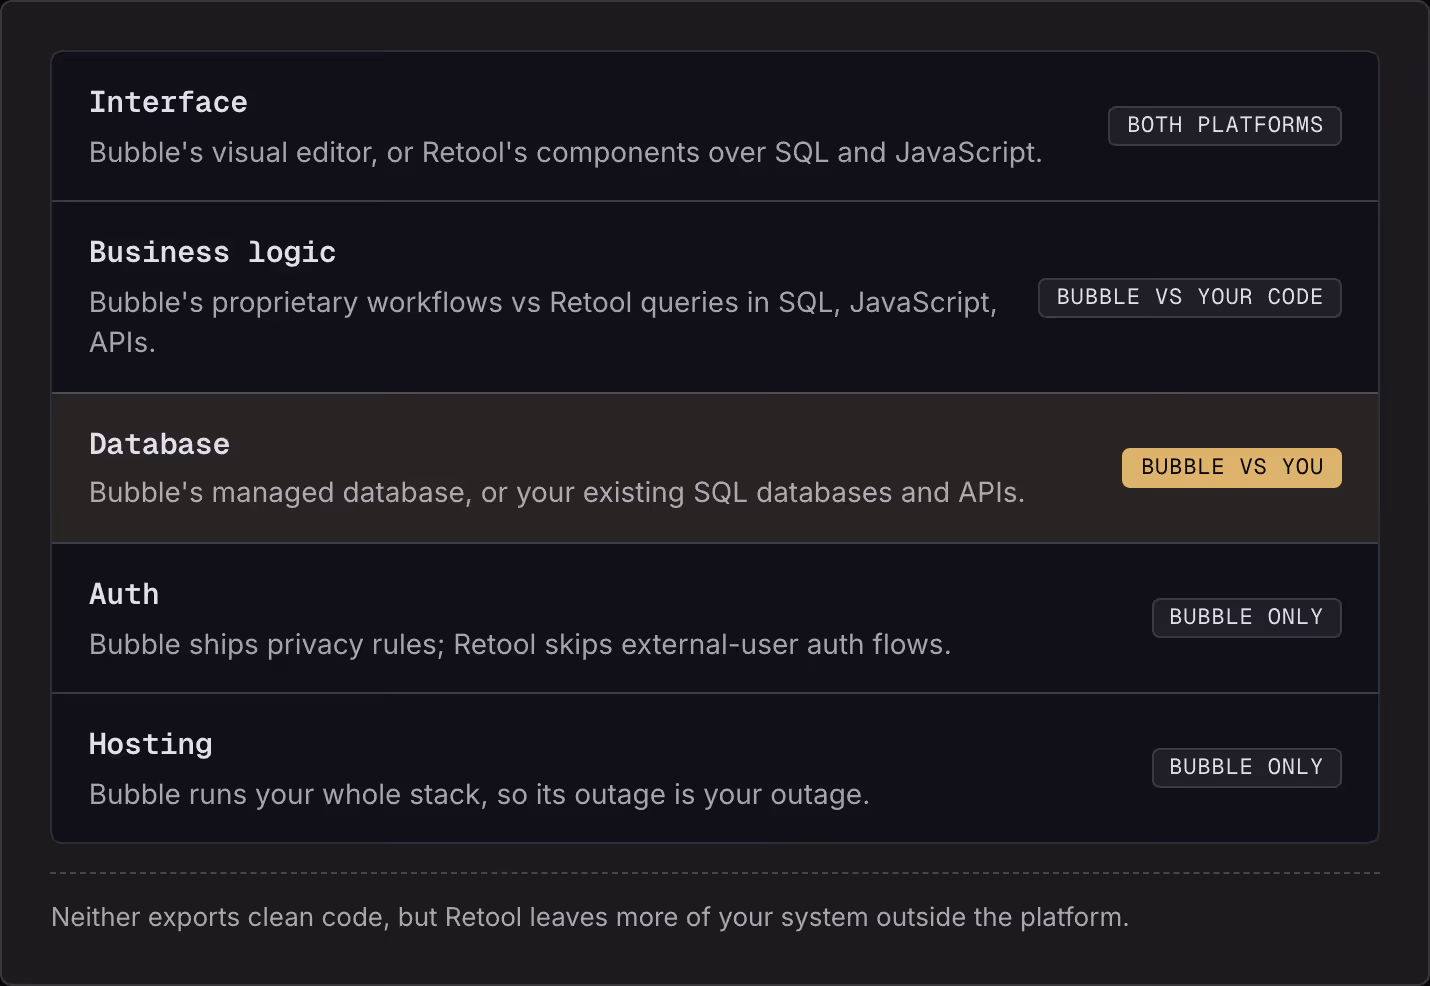Click the text about Bubble ships privacy rules
1430x986 pixels.
520,644
